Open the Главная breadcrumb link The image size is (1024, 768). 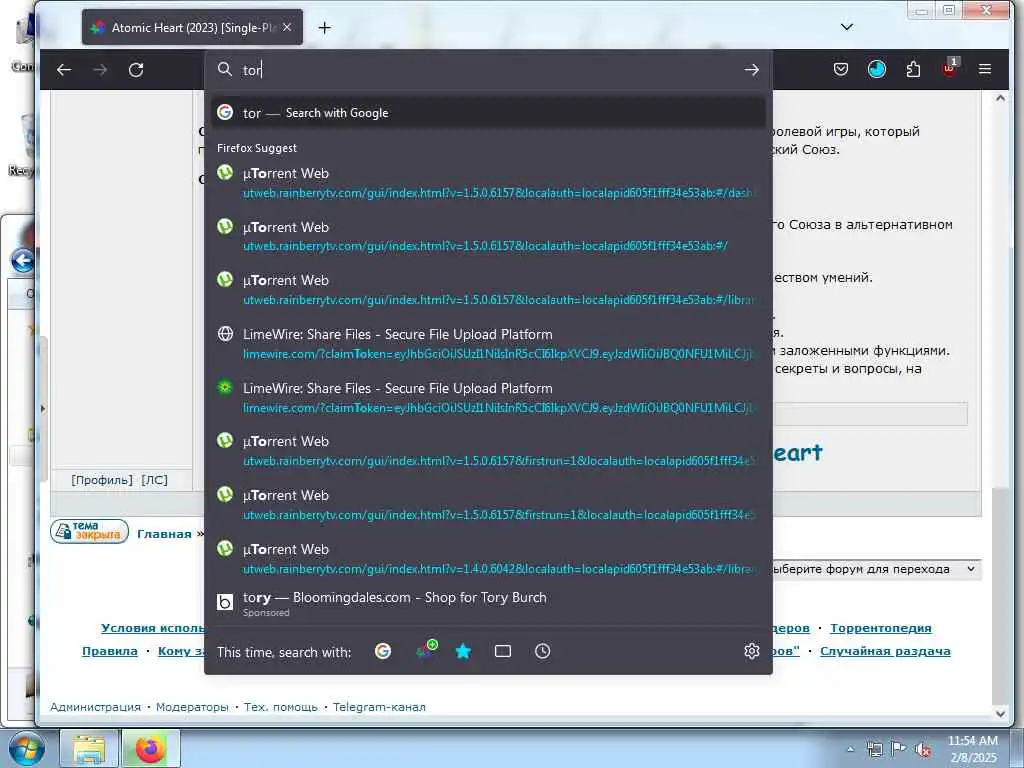[x=164, y=534]
